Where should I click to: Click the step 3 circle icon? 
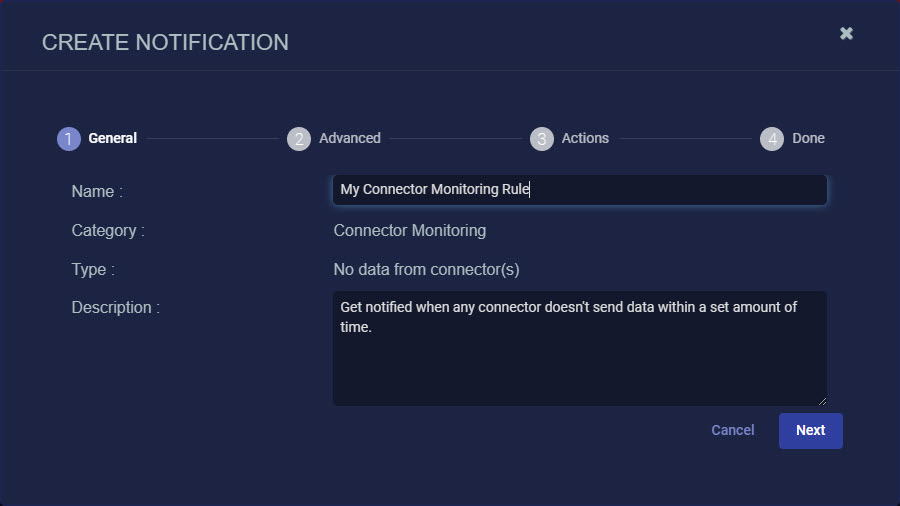pos(541,139)
